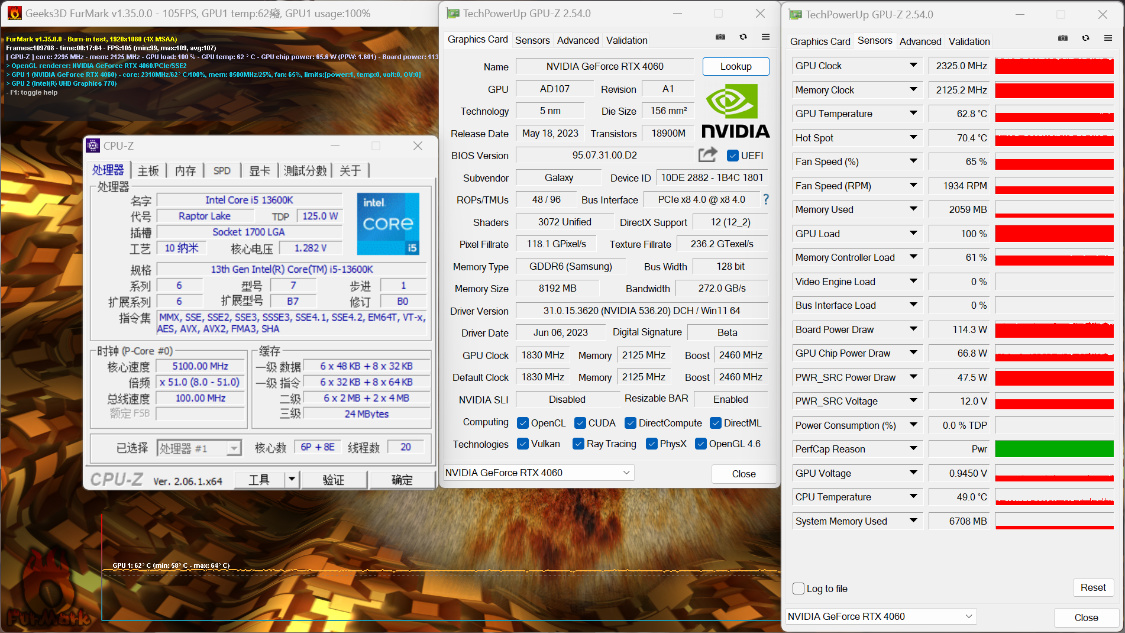
Task: Click the Sensors GPU-Z title bar app icon
Action: [795, 14]
